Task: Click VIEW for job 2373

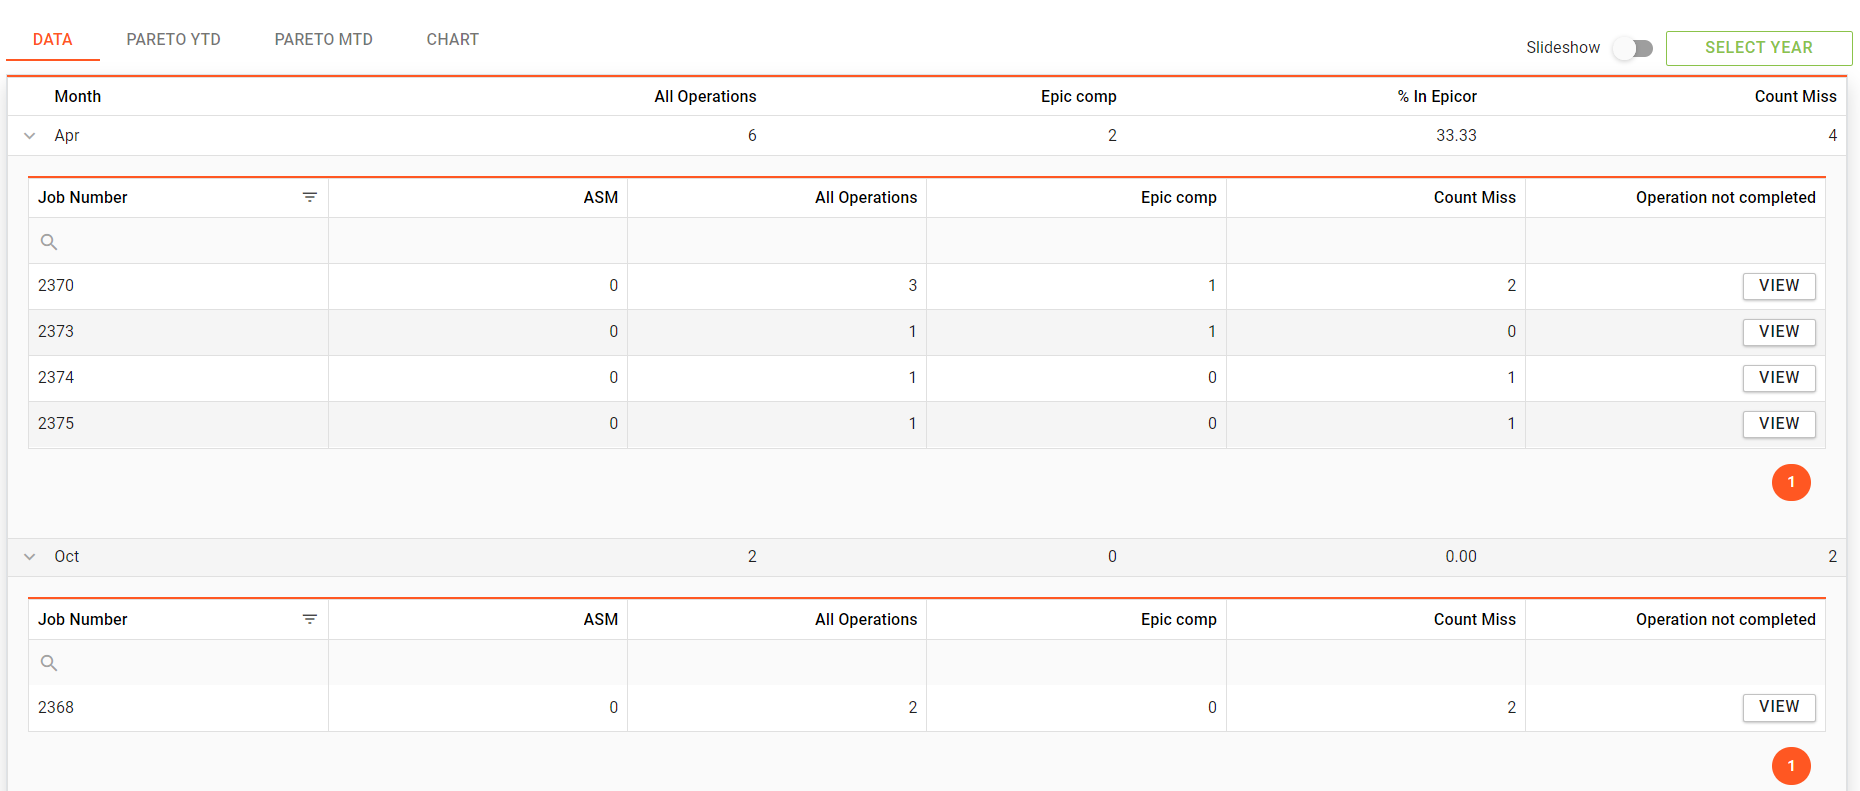Action: click(1778, 332)
